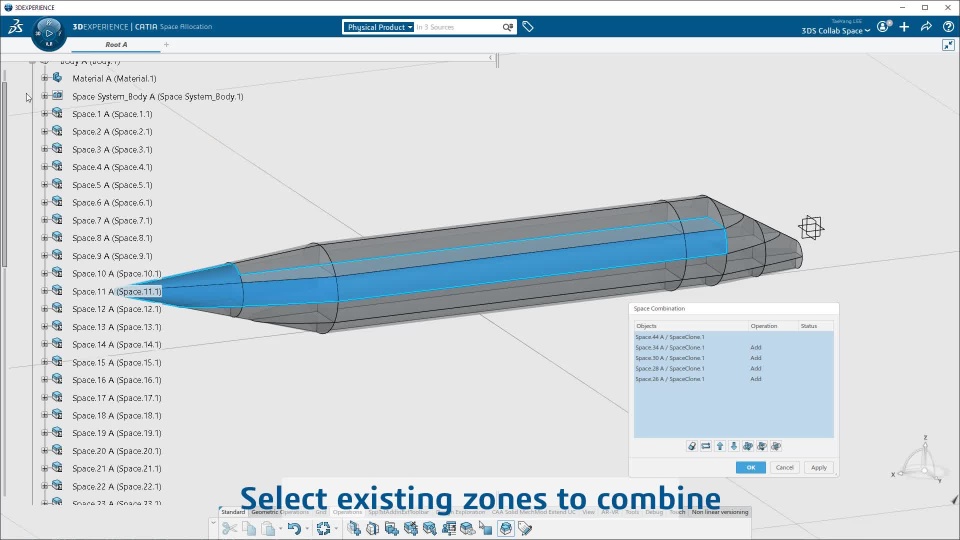Screen dimensions: 960x540
Task: Expand the Space.1 A tree node
Action: (44, 114)
